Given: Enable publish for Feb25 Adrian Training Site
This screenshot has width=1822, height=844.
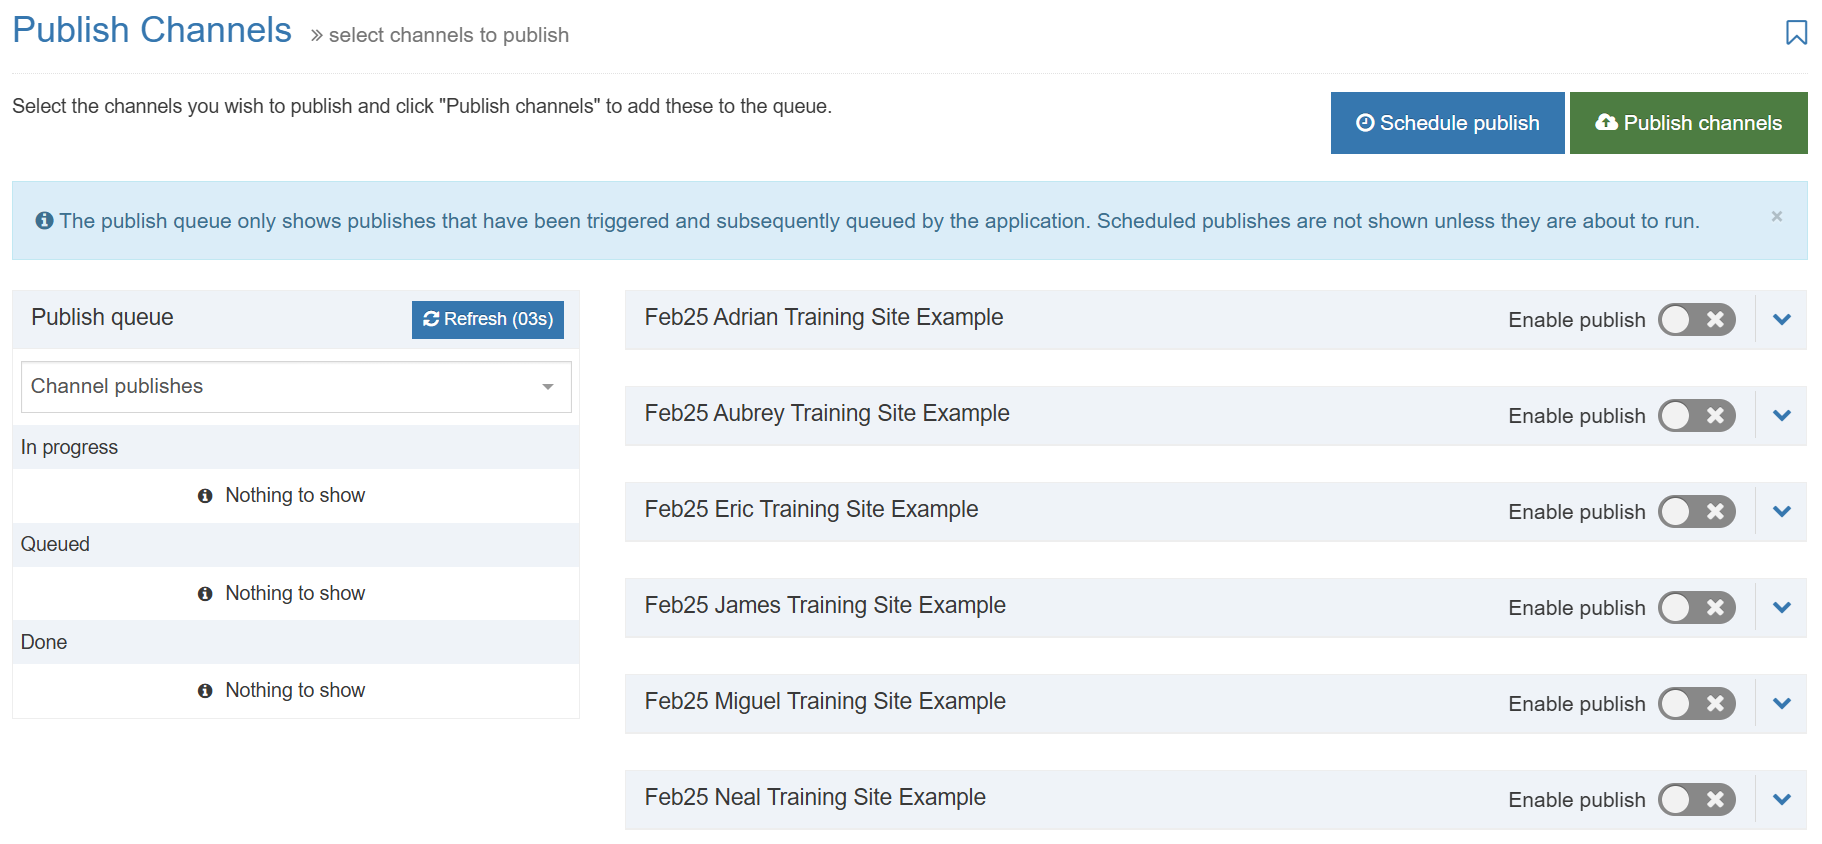Looking at the screenshot, I should pos(1696,320).
